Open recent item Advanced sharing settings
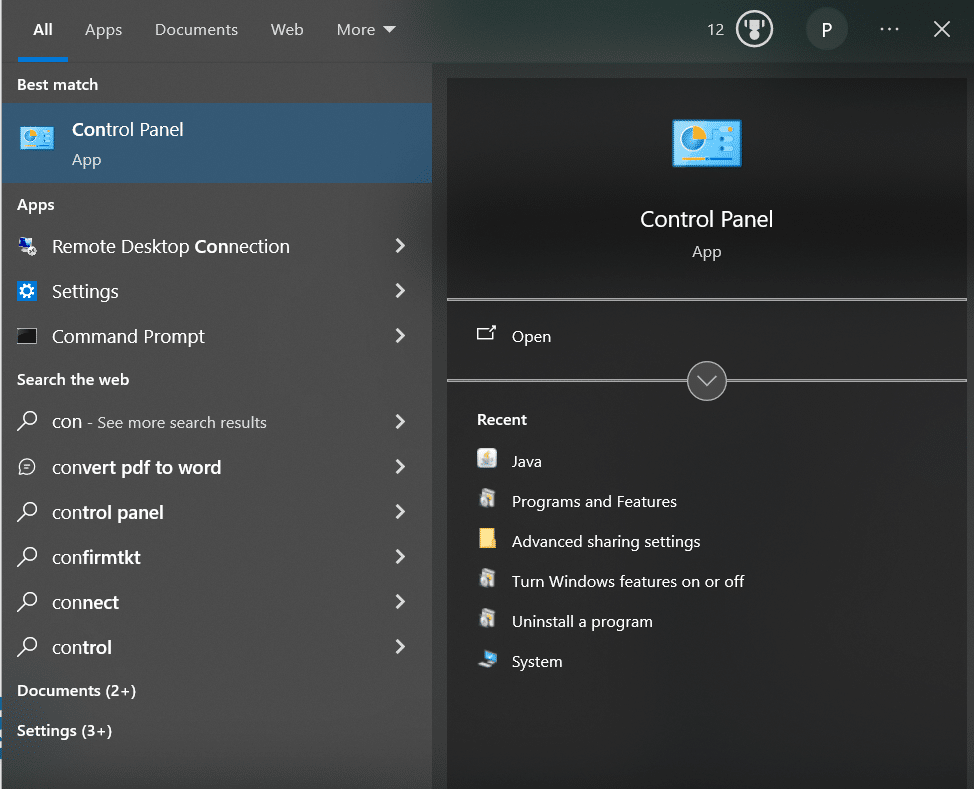 click(606, 542)
